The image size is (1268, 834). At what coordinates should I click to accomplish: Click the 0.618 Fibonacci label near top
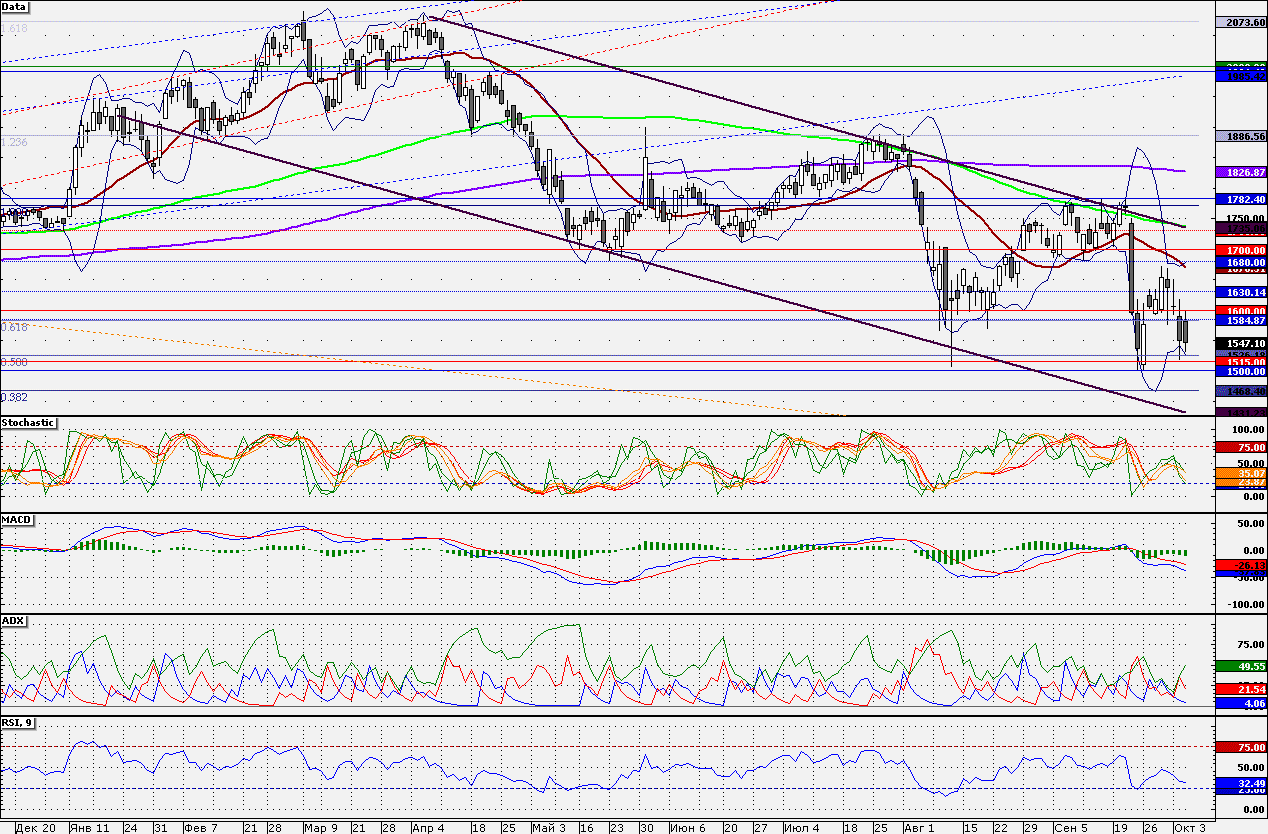[15, 29]
